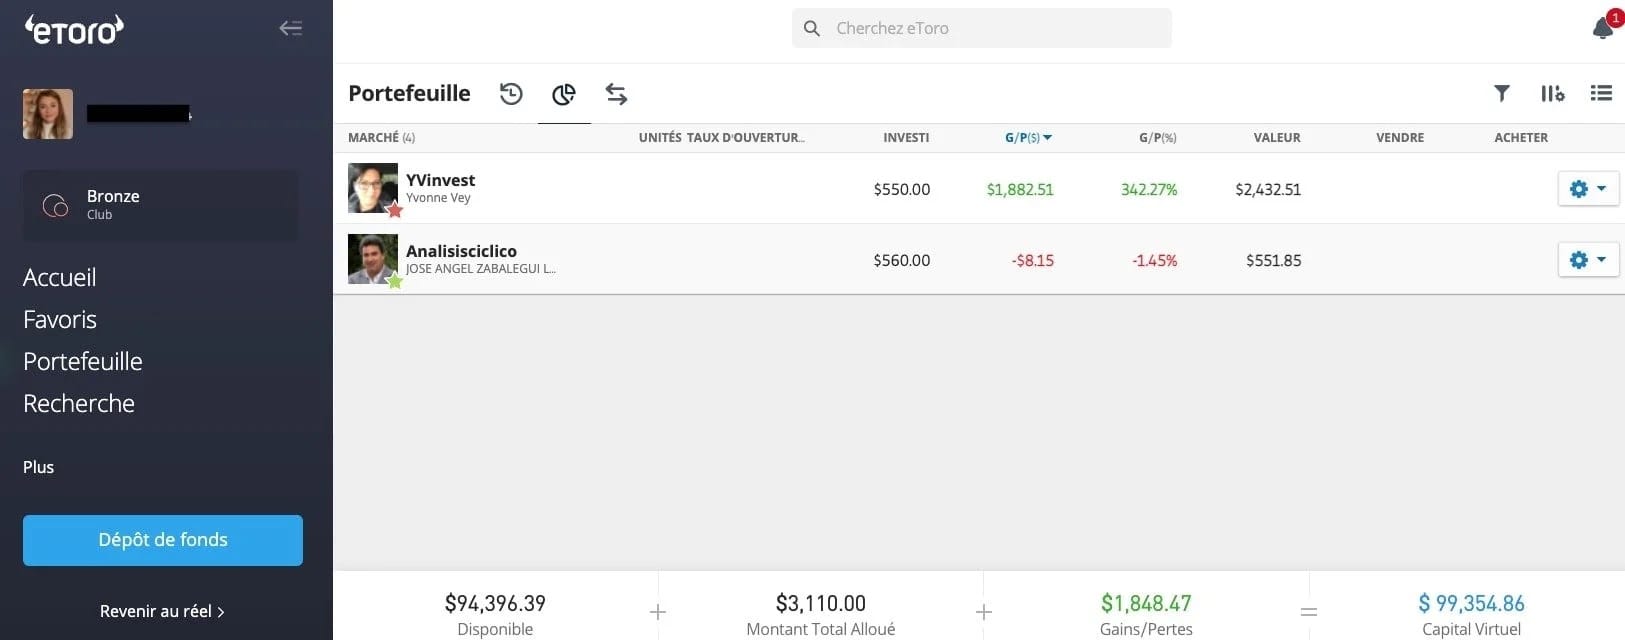Switch to list view icon
Screen dimensions: 1625x640
click(x=1601, y=93)
